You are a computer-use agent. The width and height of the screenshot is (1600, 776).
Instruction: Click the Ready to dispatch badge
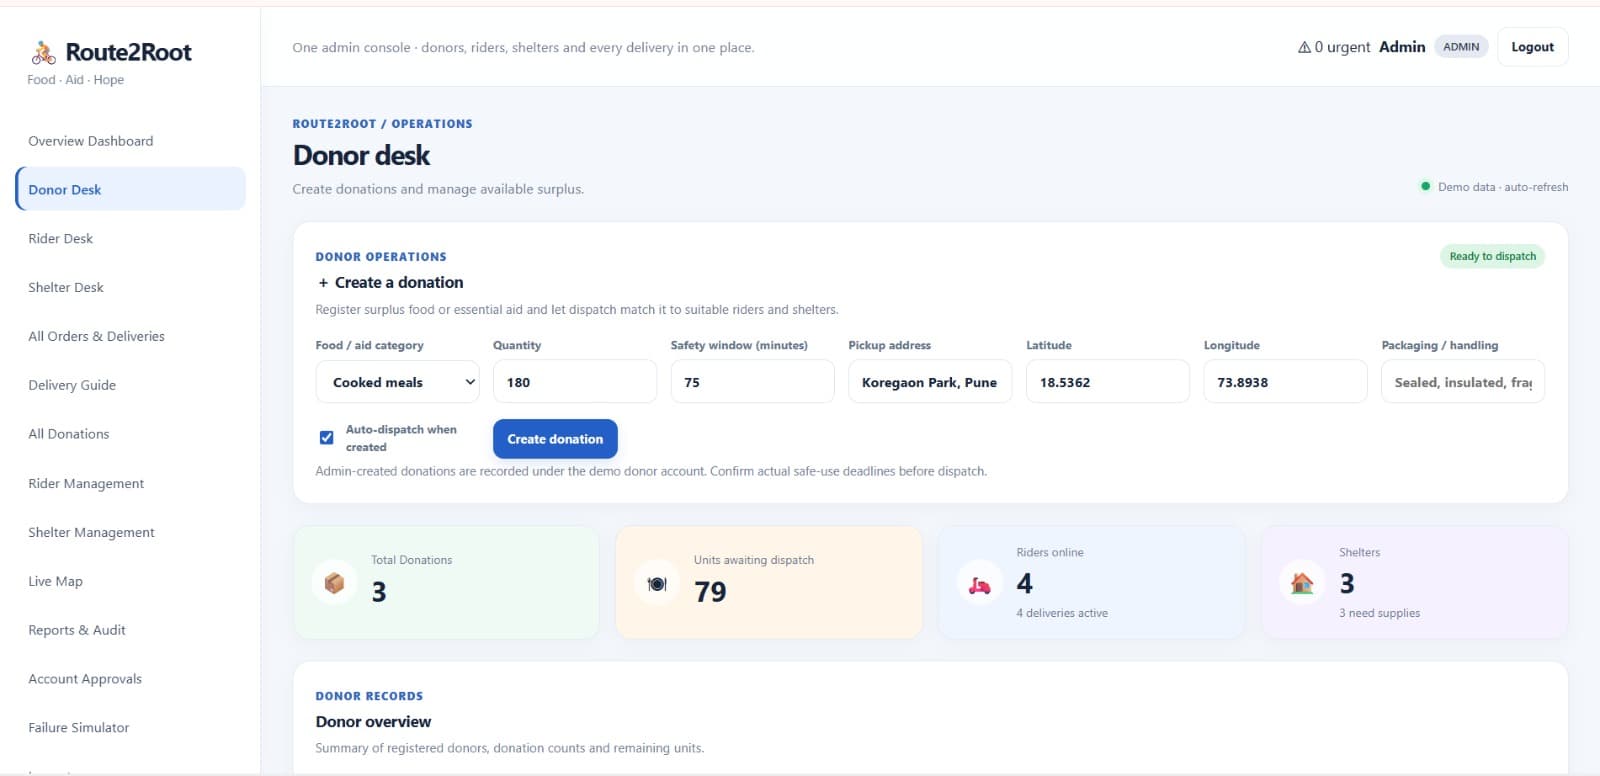(x=1492, y=256)
